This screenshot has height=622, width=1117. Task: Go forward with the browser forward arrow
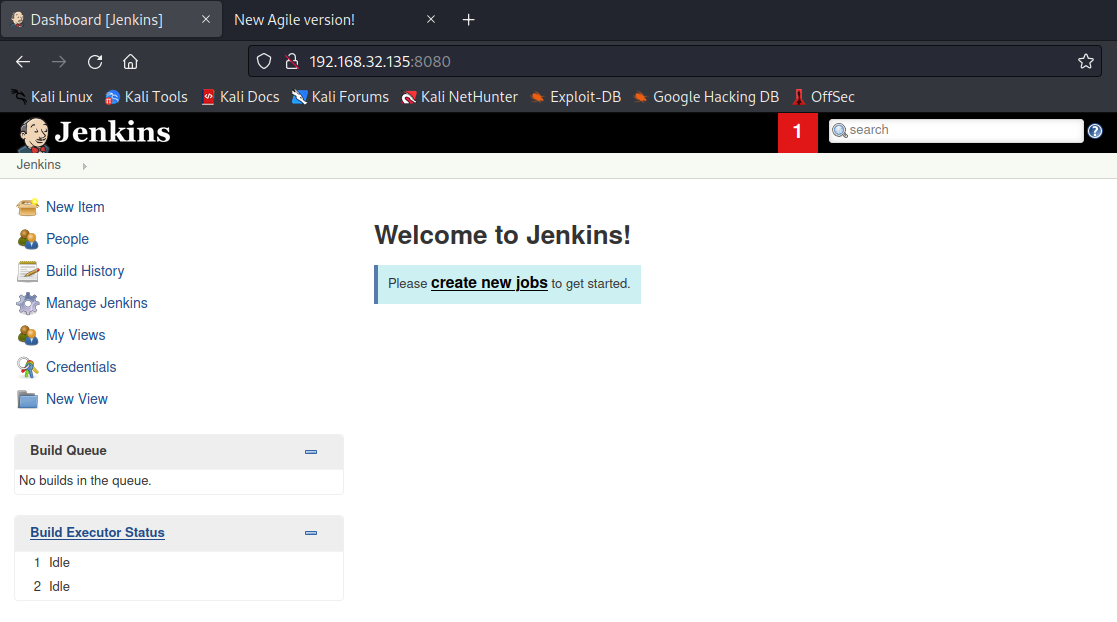[x=59, y=62]
